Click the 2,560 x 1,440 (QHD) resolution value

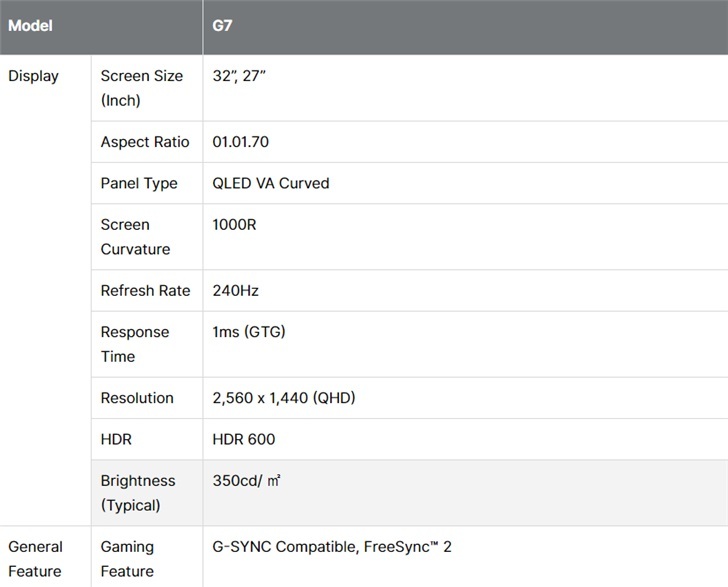click(284, 398)
